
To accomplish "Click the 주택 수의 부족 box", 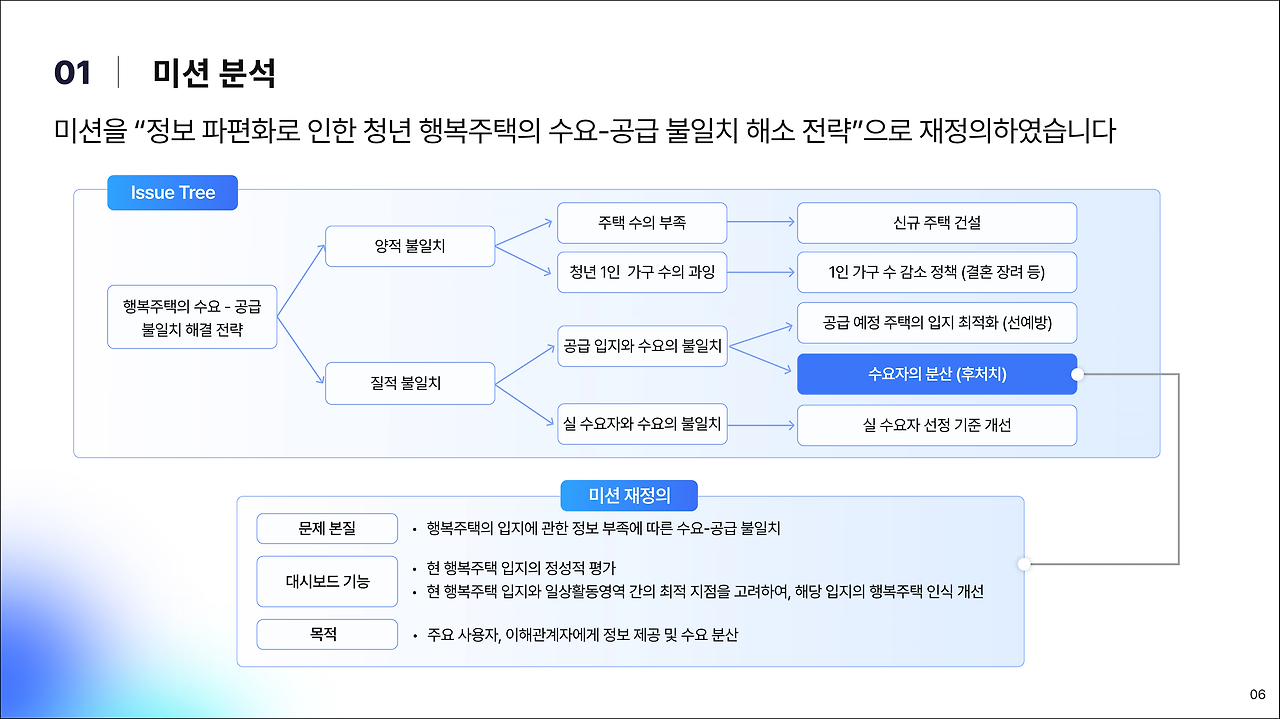I will (x=642, y=222).
